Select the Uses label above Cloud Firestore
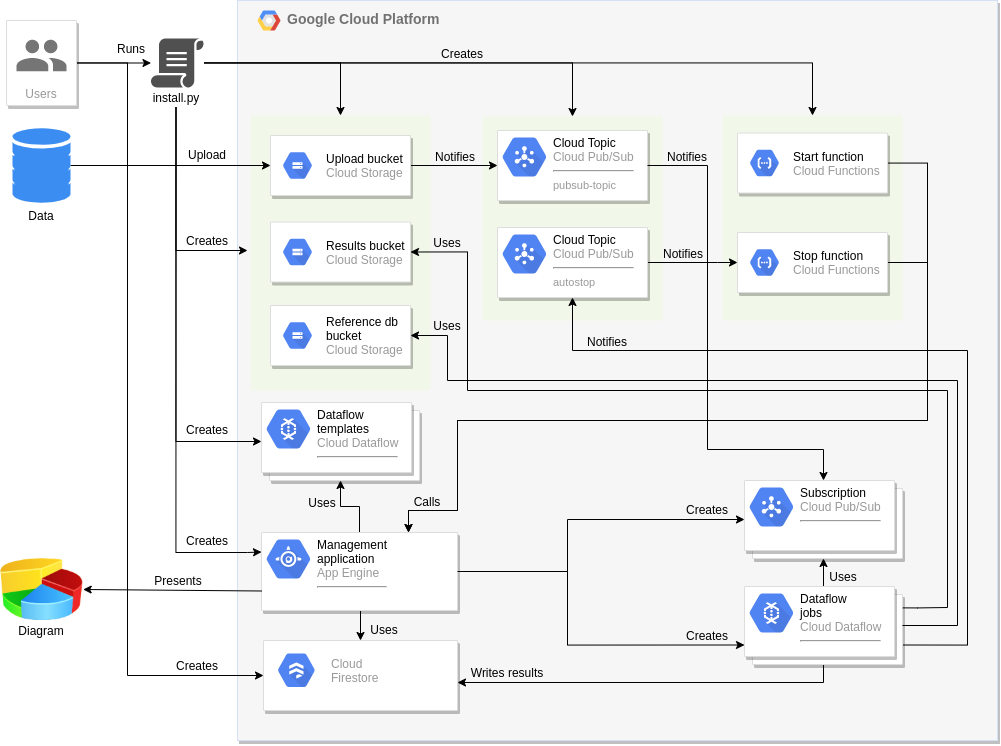Image resolution: width=1001 pixels, height=746 pixels. [384, 630]
